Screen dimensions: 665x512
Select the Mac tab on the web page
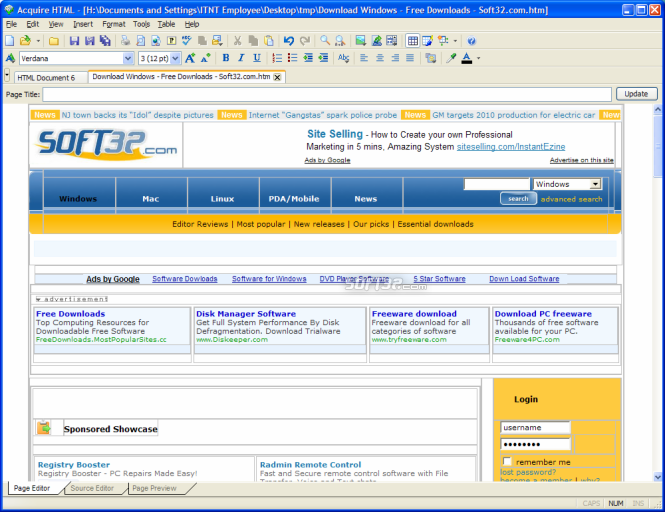coord(151,199)
